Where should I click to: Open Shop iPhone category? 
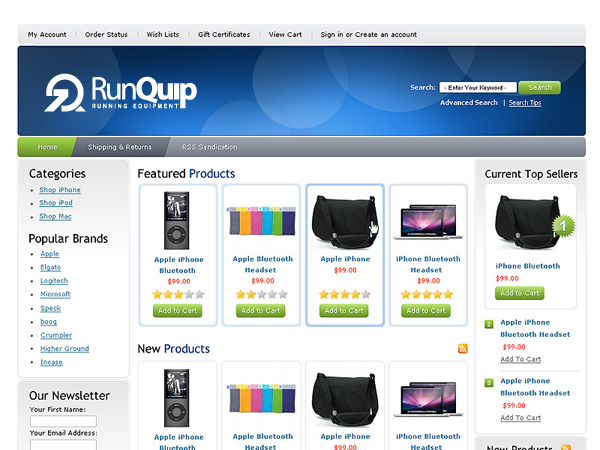[x=60, y=190]
